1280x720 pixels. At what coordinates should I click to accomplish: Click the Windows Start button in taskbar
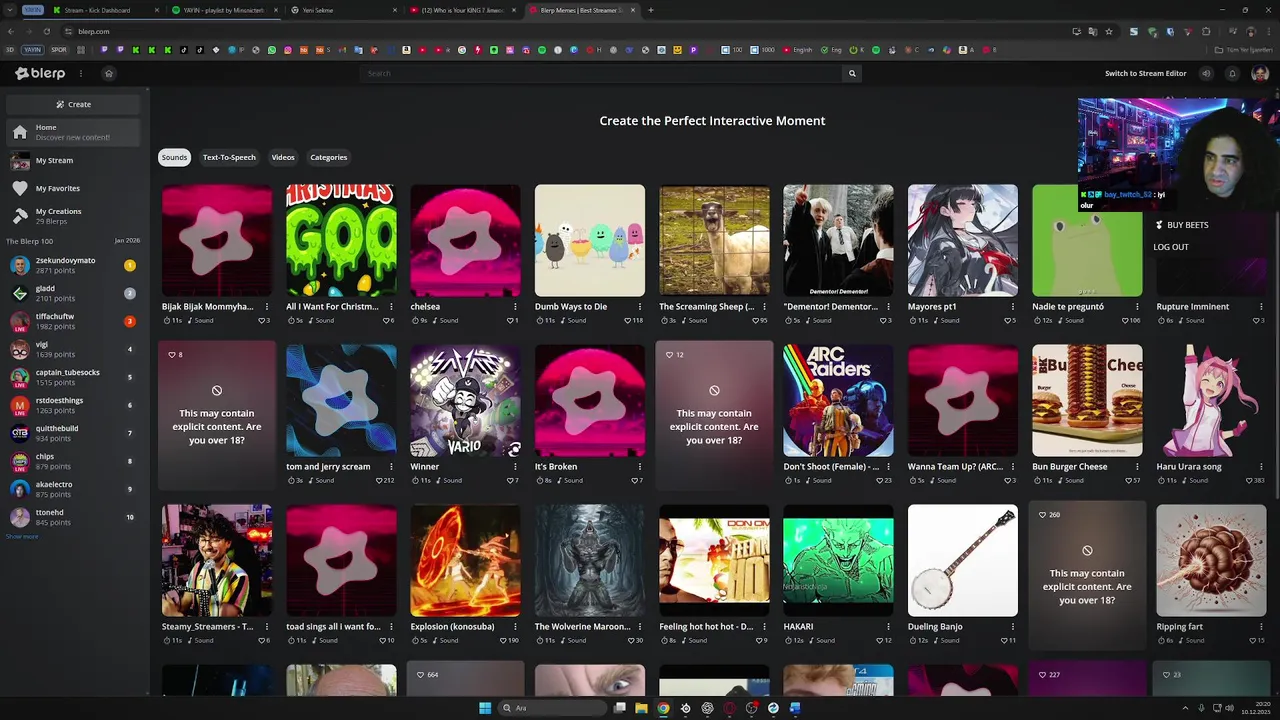pos(485,708)
